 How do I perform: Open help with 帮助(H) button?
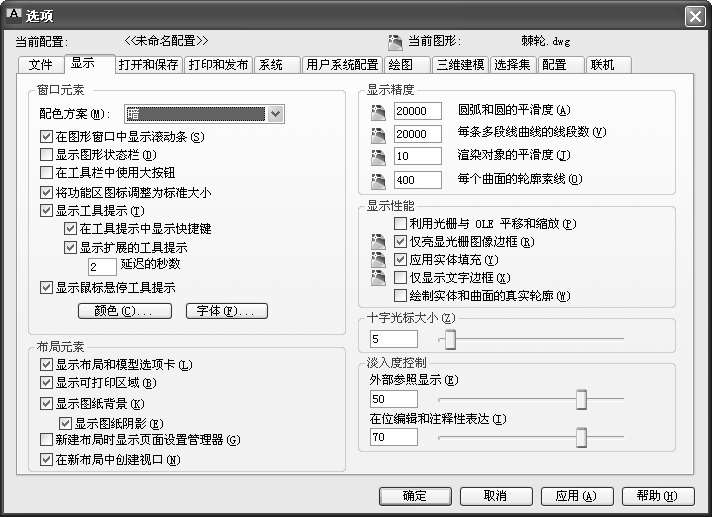[x=658, y=496]
